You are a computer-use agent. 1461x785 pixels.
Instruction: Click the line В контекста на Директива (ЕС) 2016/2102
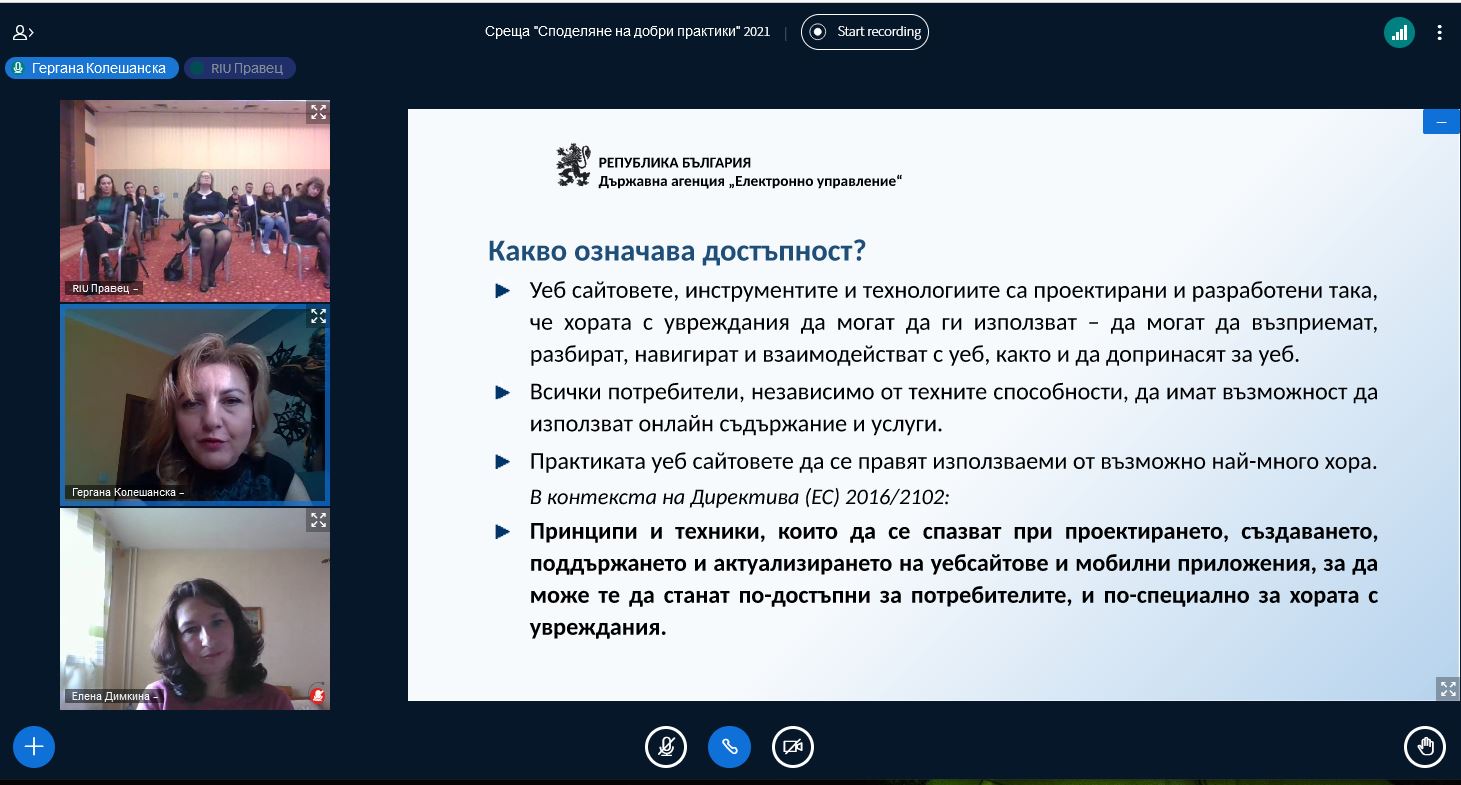pos(739,497)
